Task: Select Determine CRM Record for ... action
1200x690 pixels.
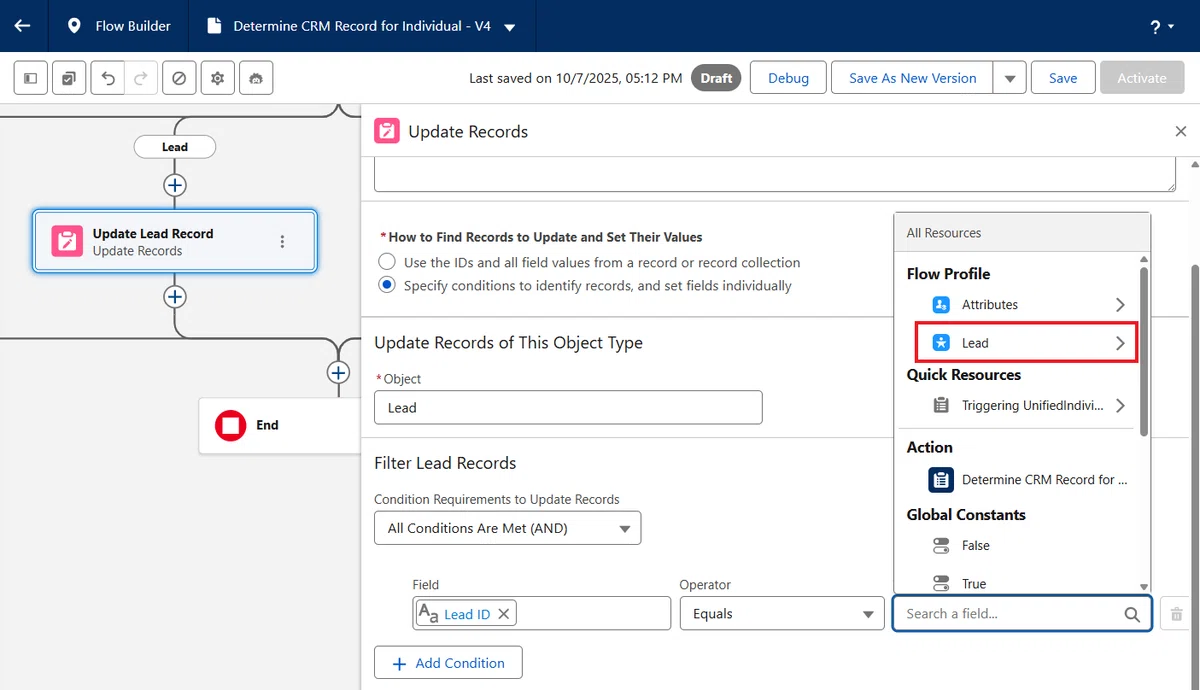Action: (x=1030, y=480)
